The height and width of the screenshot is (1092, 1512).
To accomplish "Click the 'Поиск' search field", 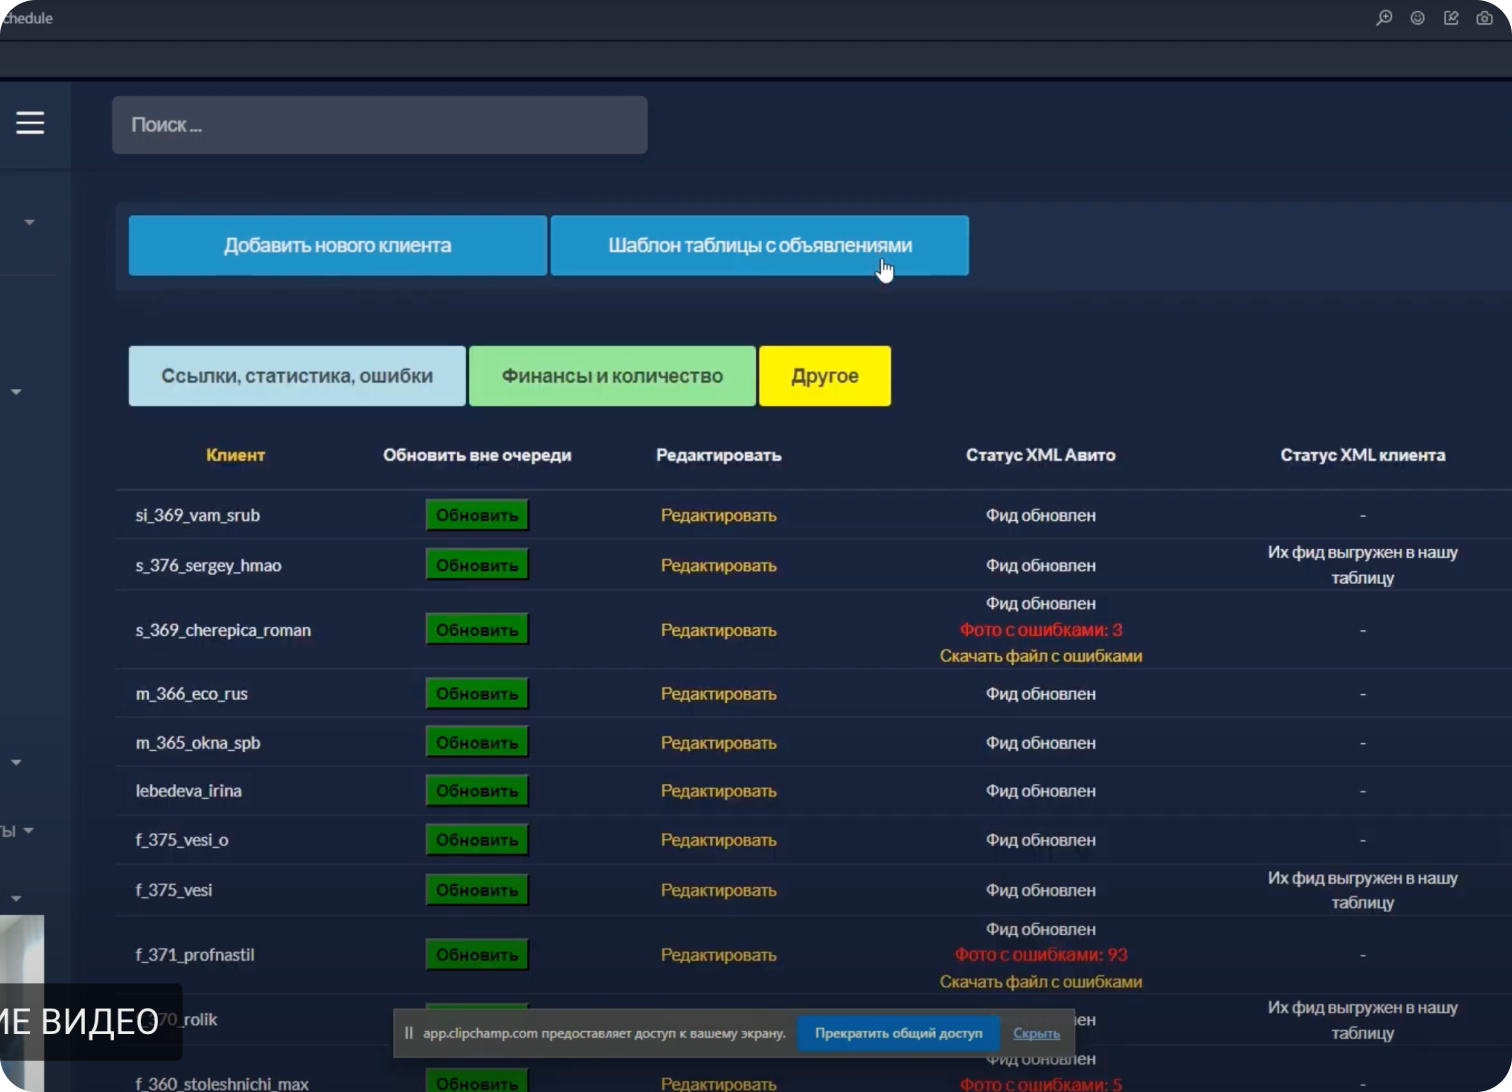I will point(380,125).
